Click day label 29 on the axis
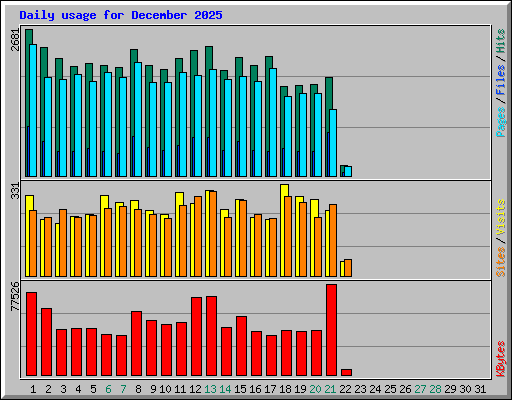 pyautogui.click(x=450, y=389)
